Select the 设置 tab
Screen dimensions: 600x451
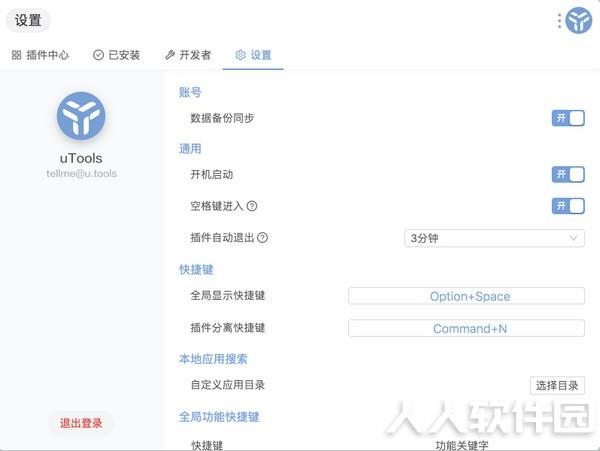click(253, 55)
